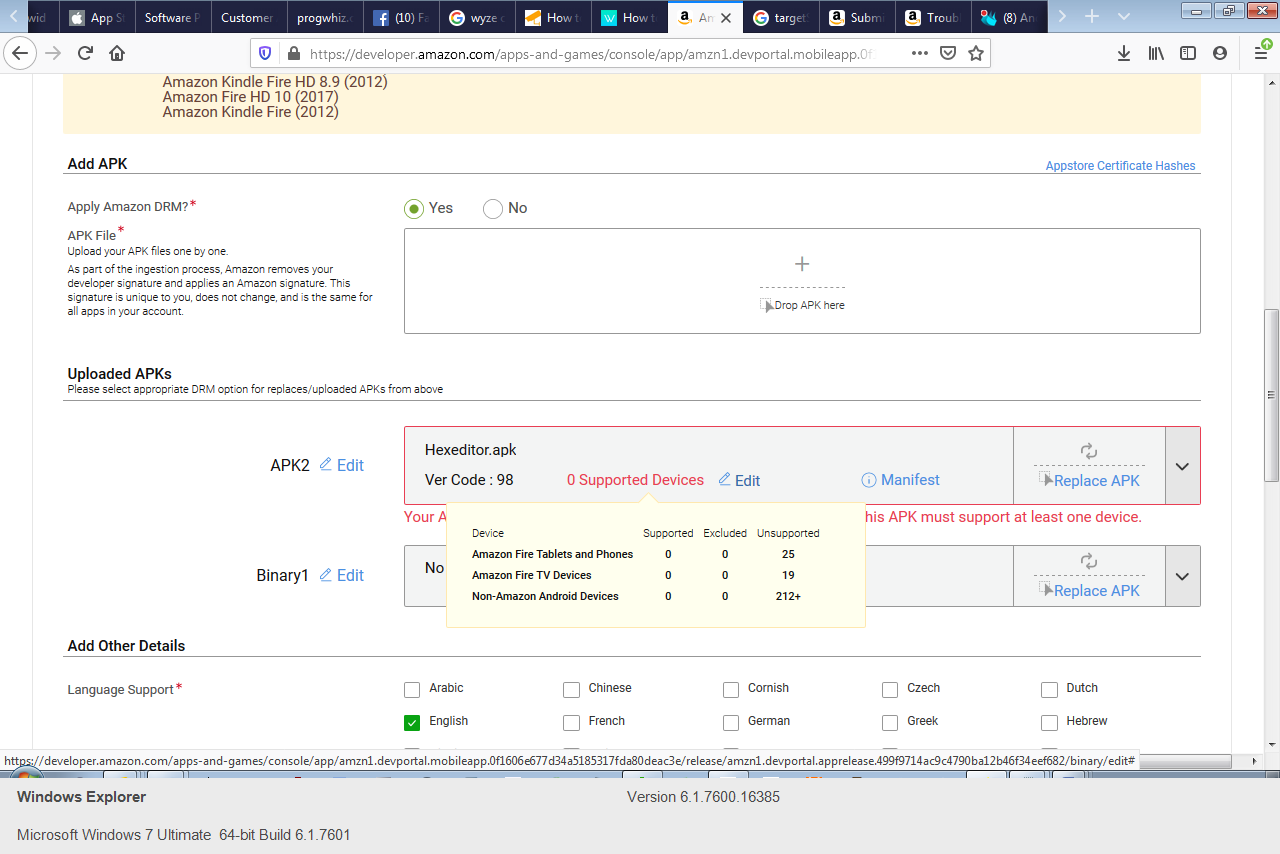Switch to Software tab

[172, 17]
